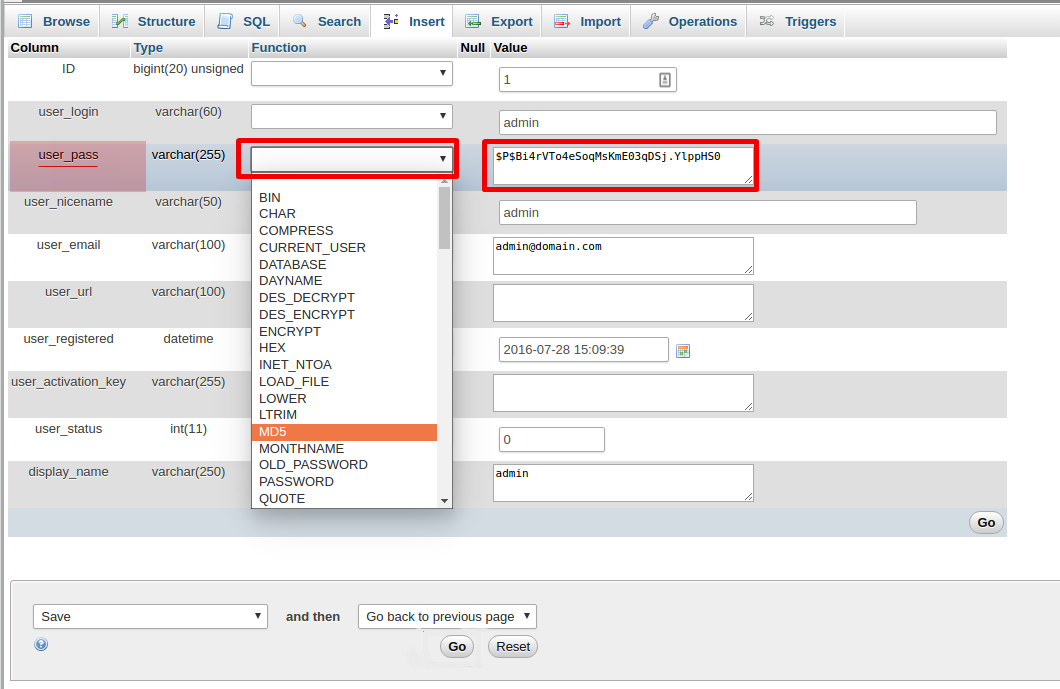Viewport: 1060px width, 689px height.
Task: Click the Structure tab icon
Action: [x=120, y=21]
